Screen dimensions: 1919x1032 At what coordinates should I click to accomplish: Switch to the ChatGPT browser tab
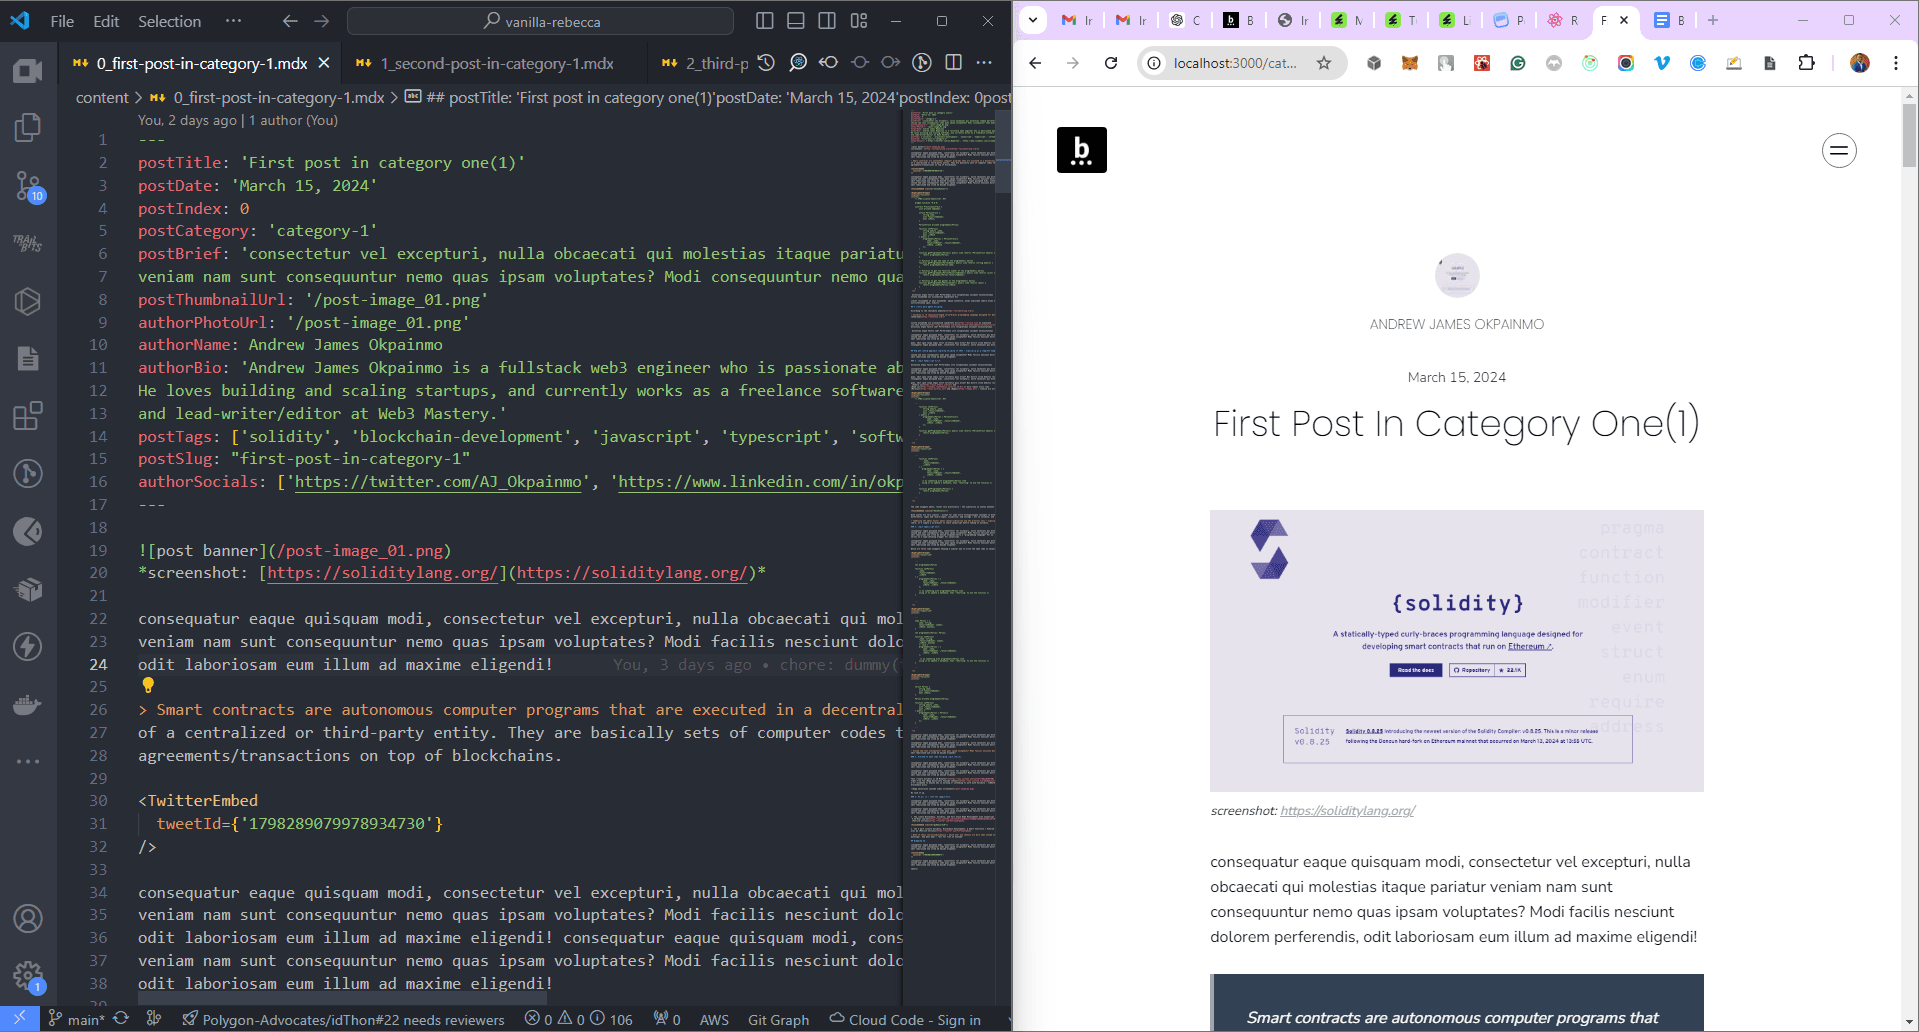(1185, 20)
